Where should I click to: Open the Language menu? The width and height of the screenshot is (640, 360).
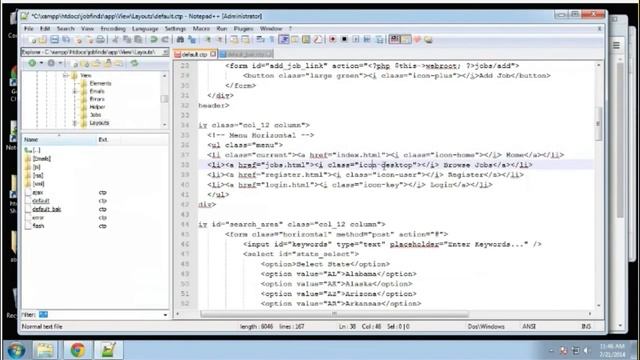click(145, 29)
